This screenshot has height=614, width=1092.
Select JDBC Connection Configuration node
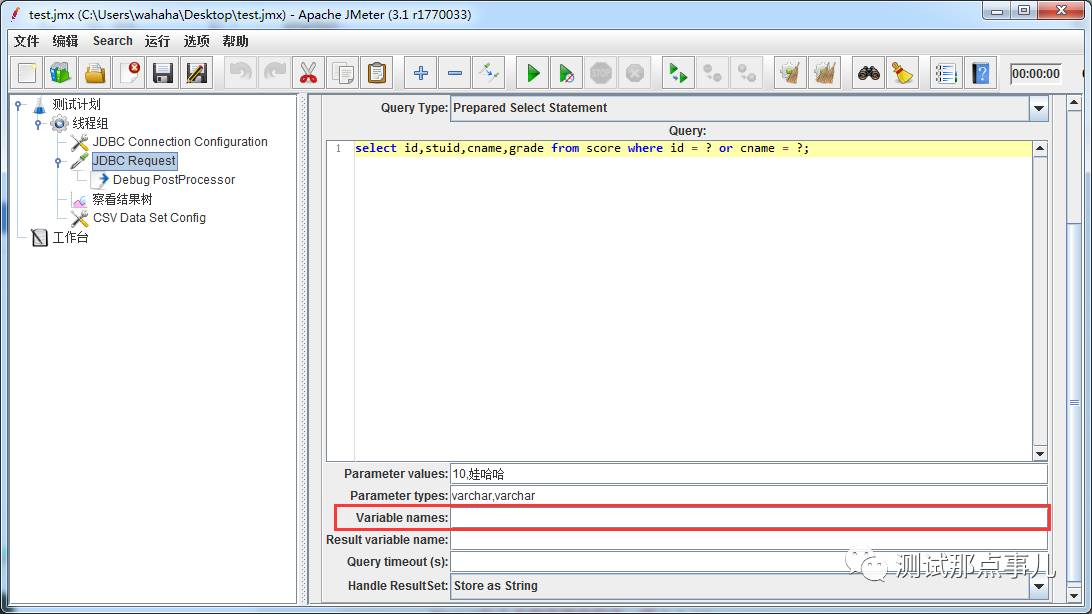tap(180, 142)
